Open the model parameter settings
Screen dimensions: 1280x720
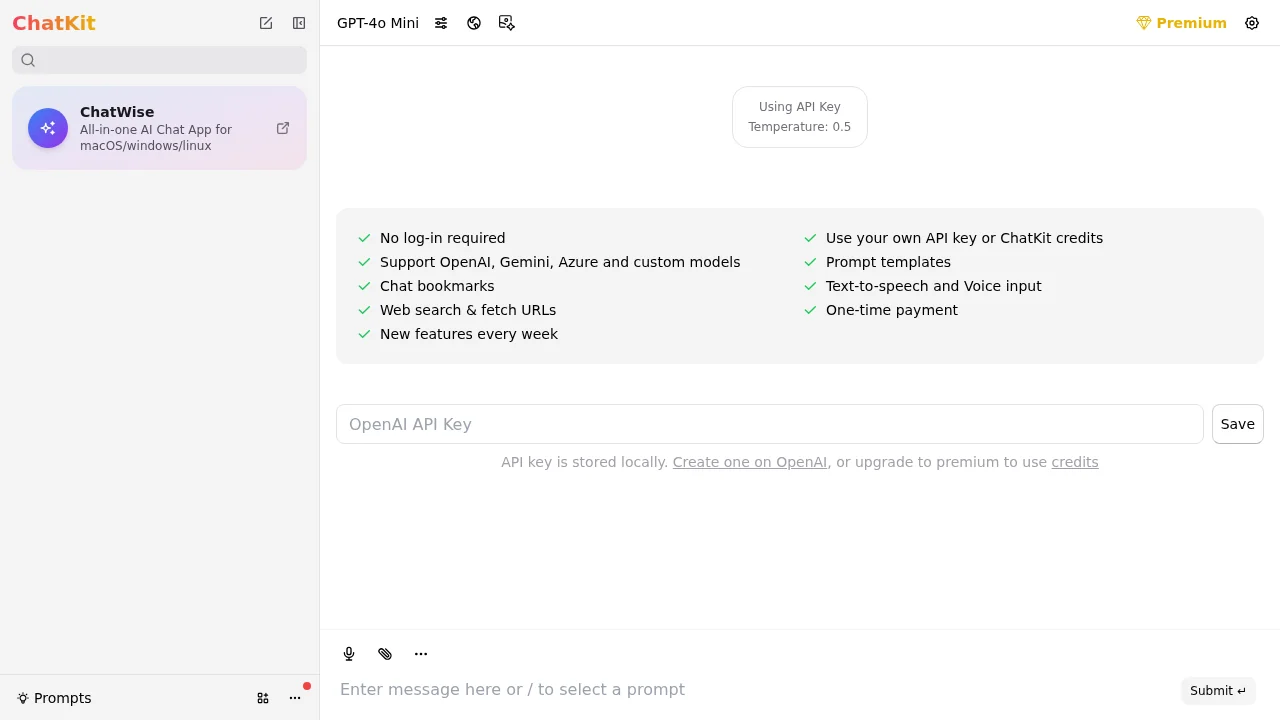pyautogui.click(x=441, y=22)
